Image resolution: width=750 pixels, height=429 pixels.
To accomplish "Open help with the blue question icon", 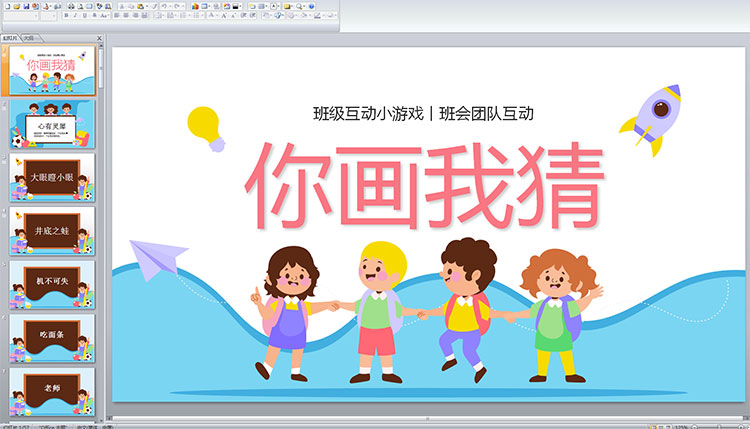I will pos(311,7).
